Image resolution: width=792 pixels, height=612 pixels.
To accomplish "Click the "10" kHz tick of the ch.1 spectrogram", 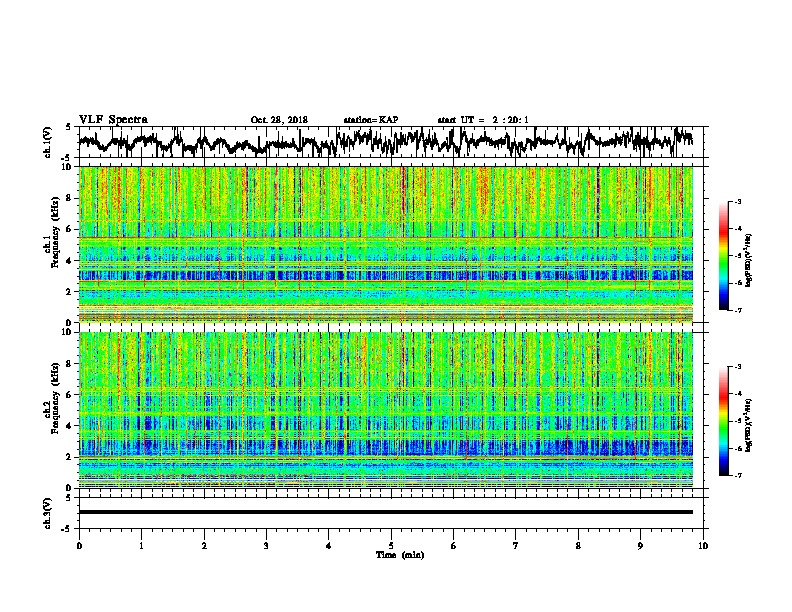I will (68, 167).
